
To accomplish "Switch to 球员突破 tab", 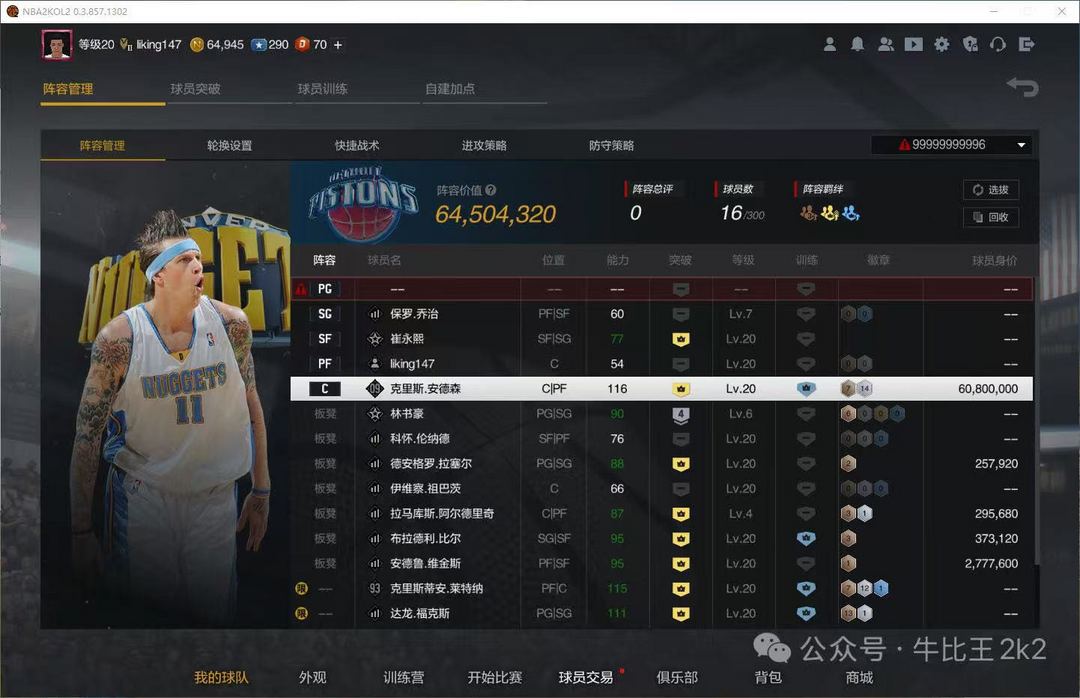I will [x=196, y=89].
